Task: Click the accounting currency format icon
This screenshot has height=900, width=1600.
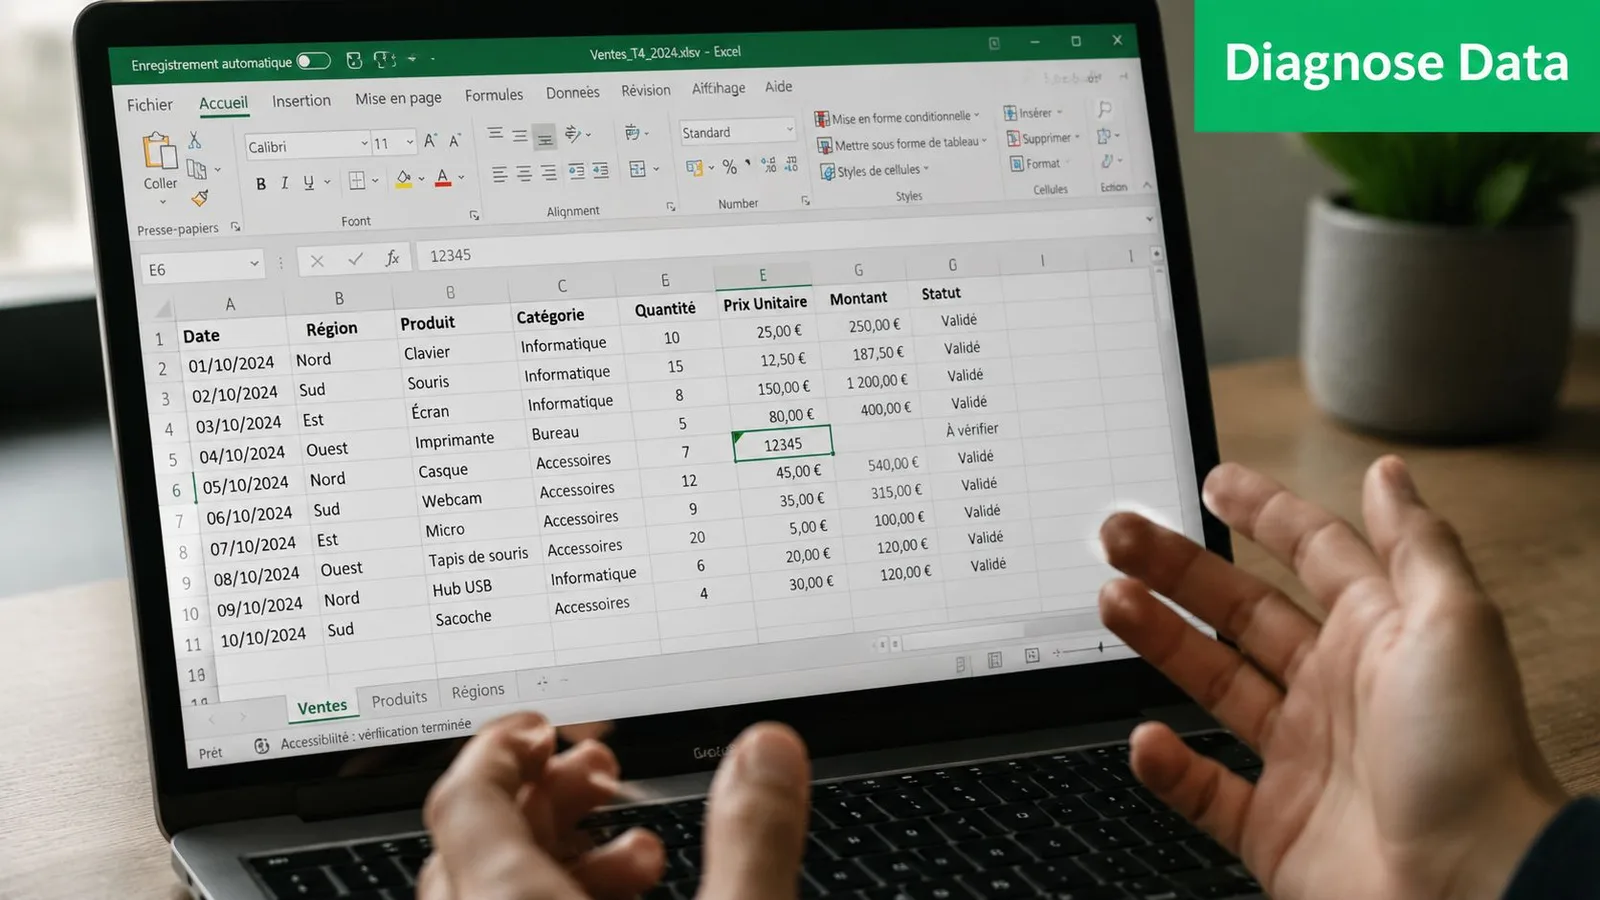Action: pos(695,168)
